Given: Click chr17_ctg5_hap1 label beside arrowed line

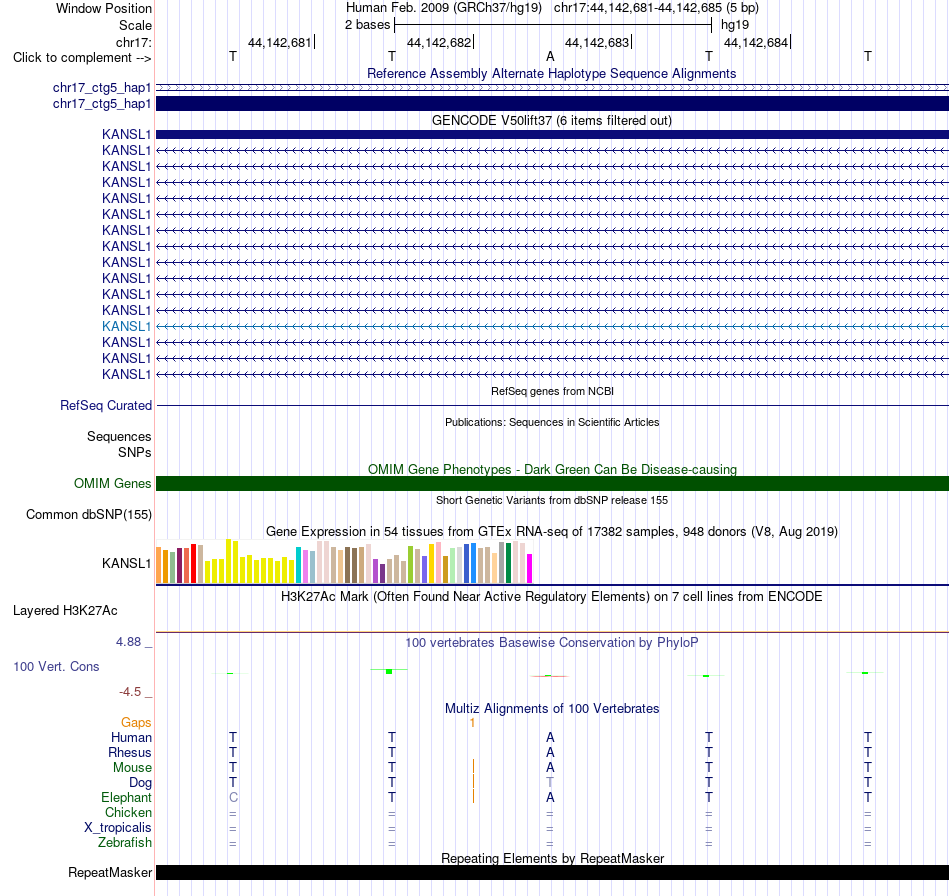Looking at the screenshot, I should [102, 88].
